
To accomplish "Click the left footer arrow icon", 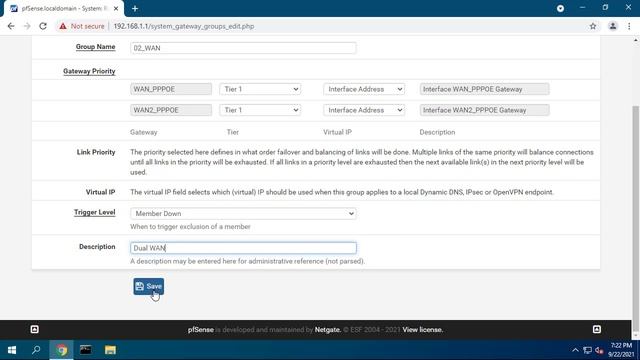I will [35, 329].
